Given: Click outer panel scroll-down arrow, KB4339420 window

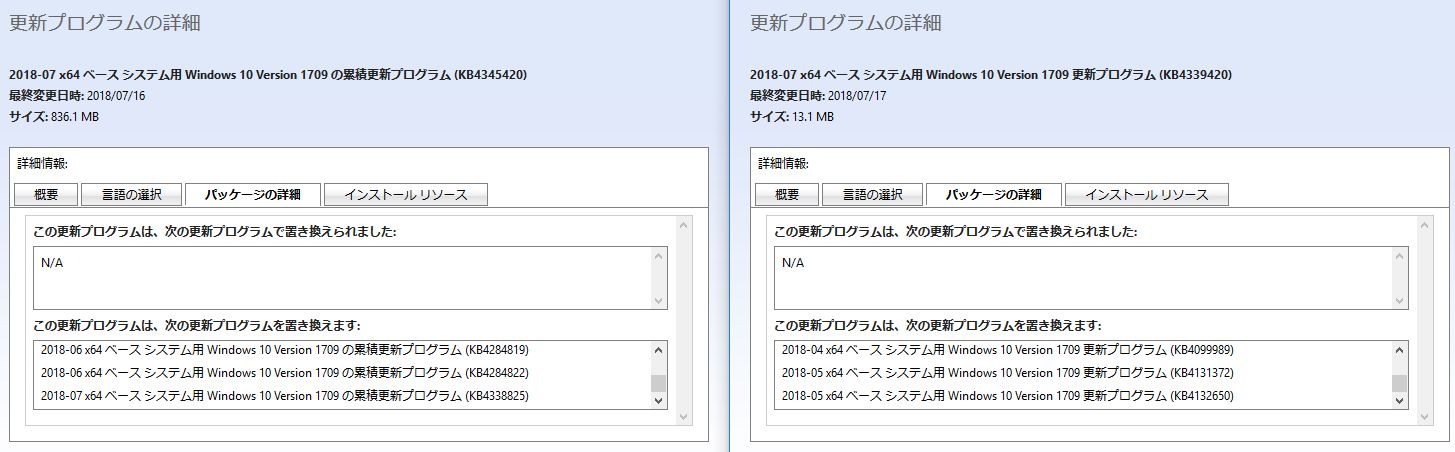Looking at the screenshot, I should [x=1424, y=417].
